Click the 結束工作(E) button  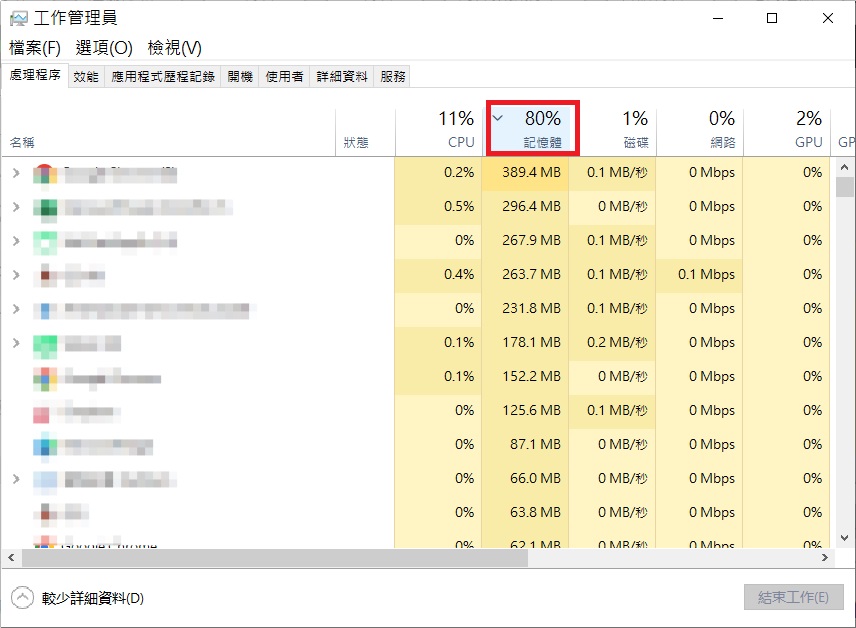coord(793,597)
